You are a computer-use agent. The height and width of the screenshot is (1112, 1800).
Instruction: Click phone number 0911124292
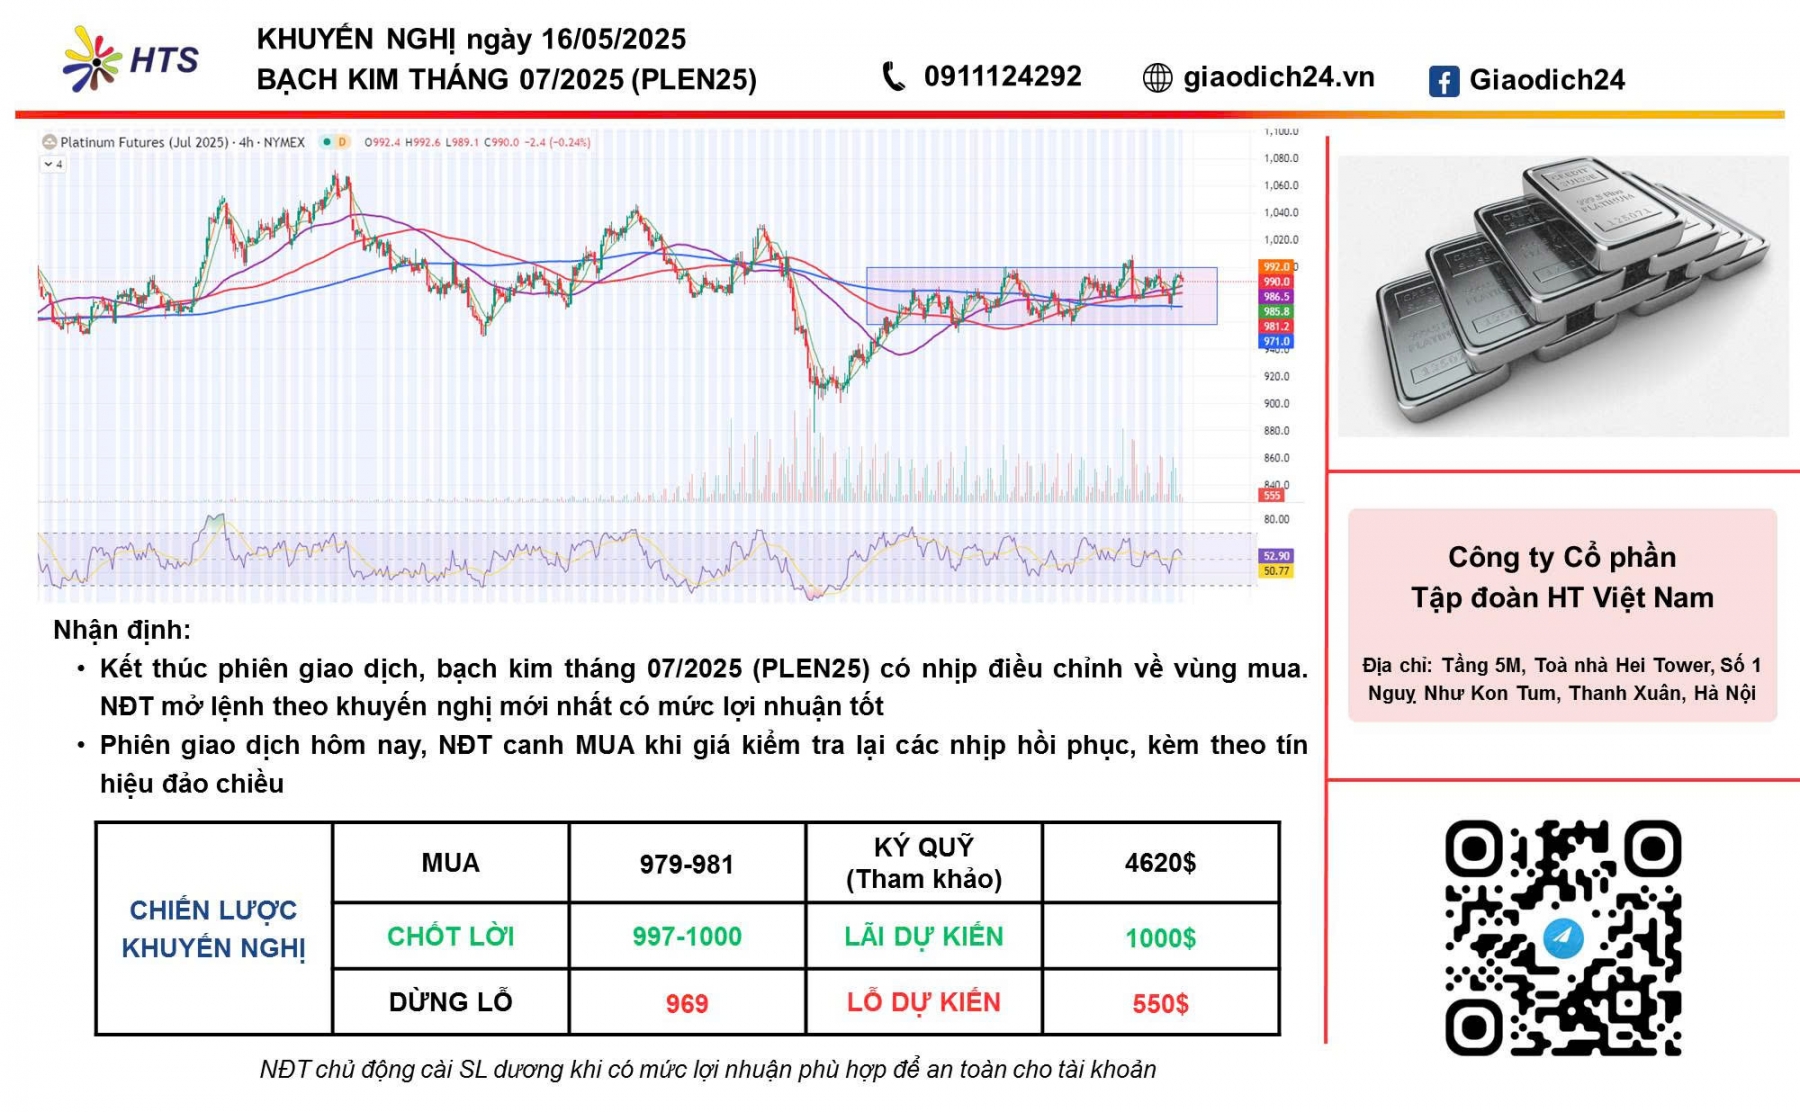(x=1002, y=76)
